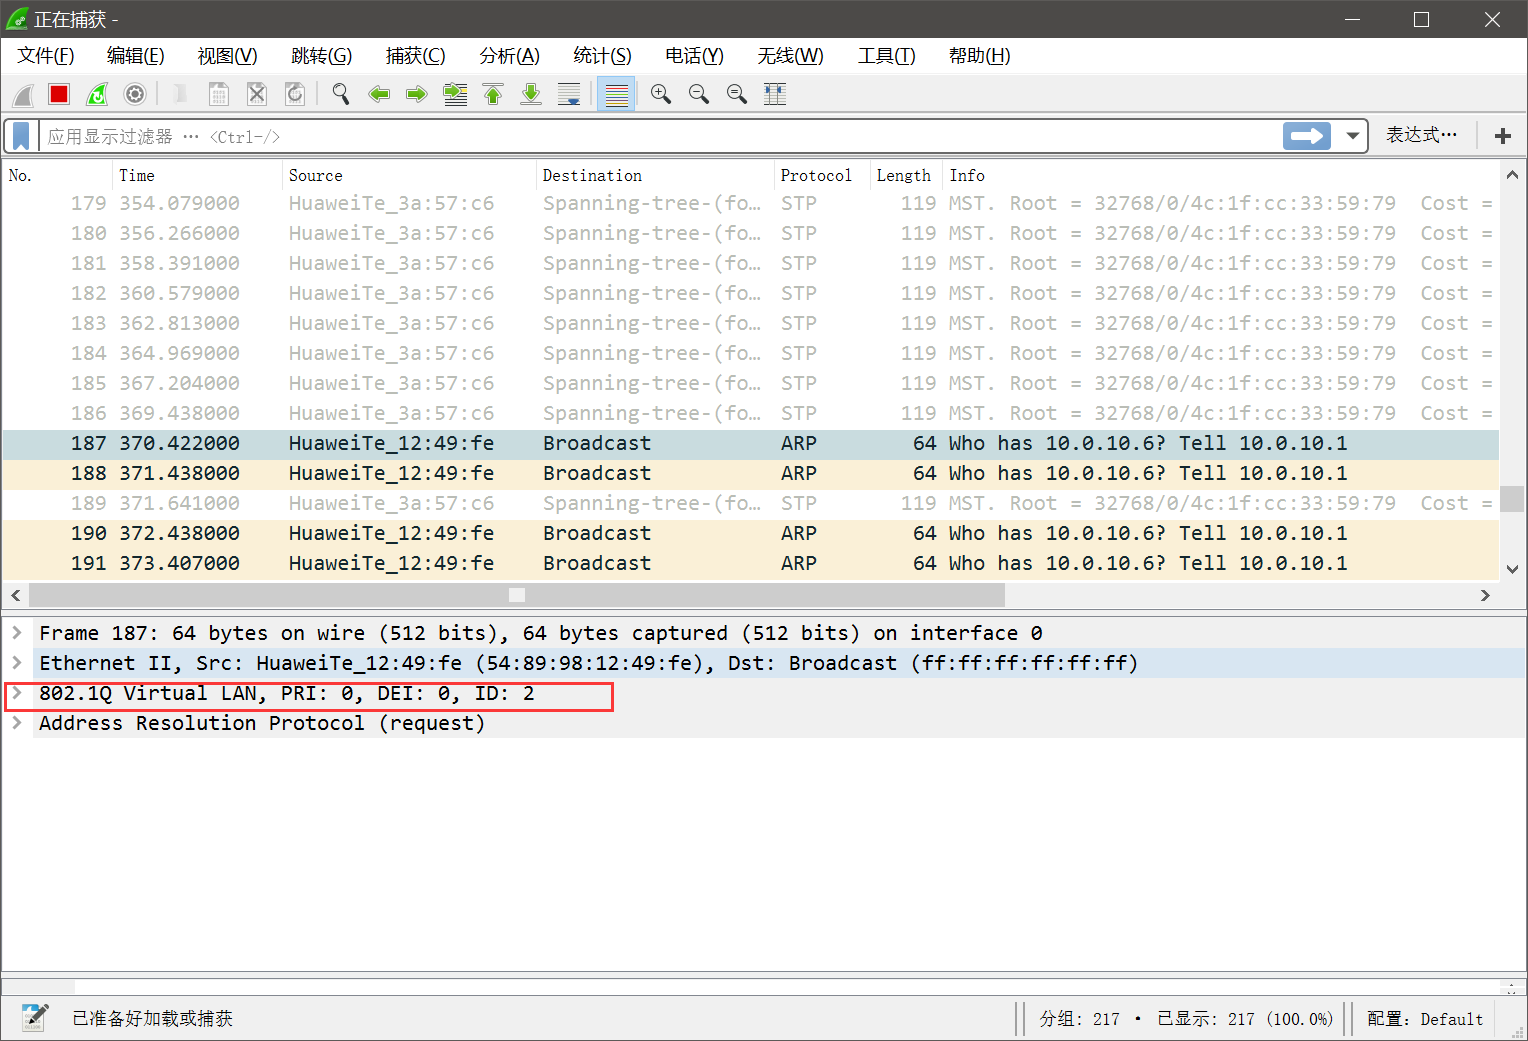Sort by the Destination column header
The width and height of the screenshot is (1528, 1041).
tap(655, 175)
